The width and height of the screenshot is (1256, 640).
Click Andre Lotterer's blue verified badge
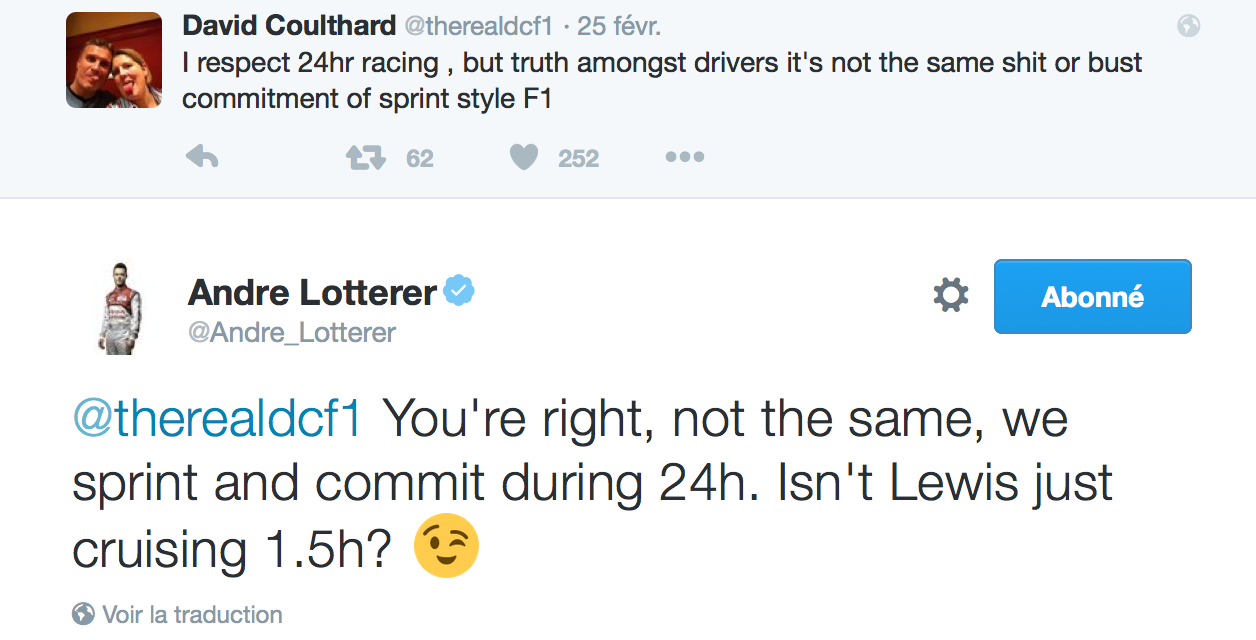(x=459, y=291)
